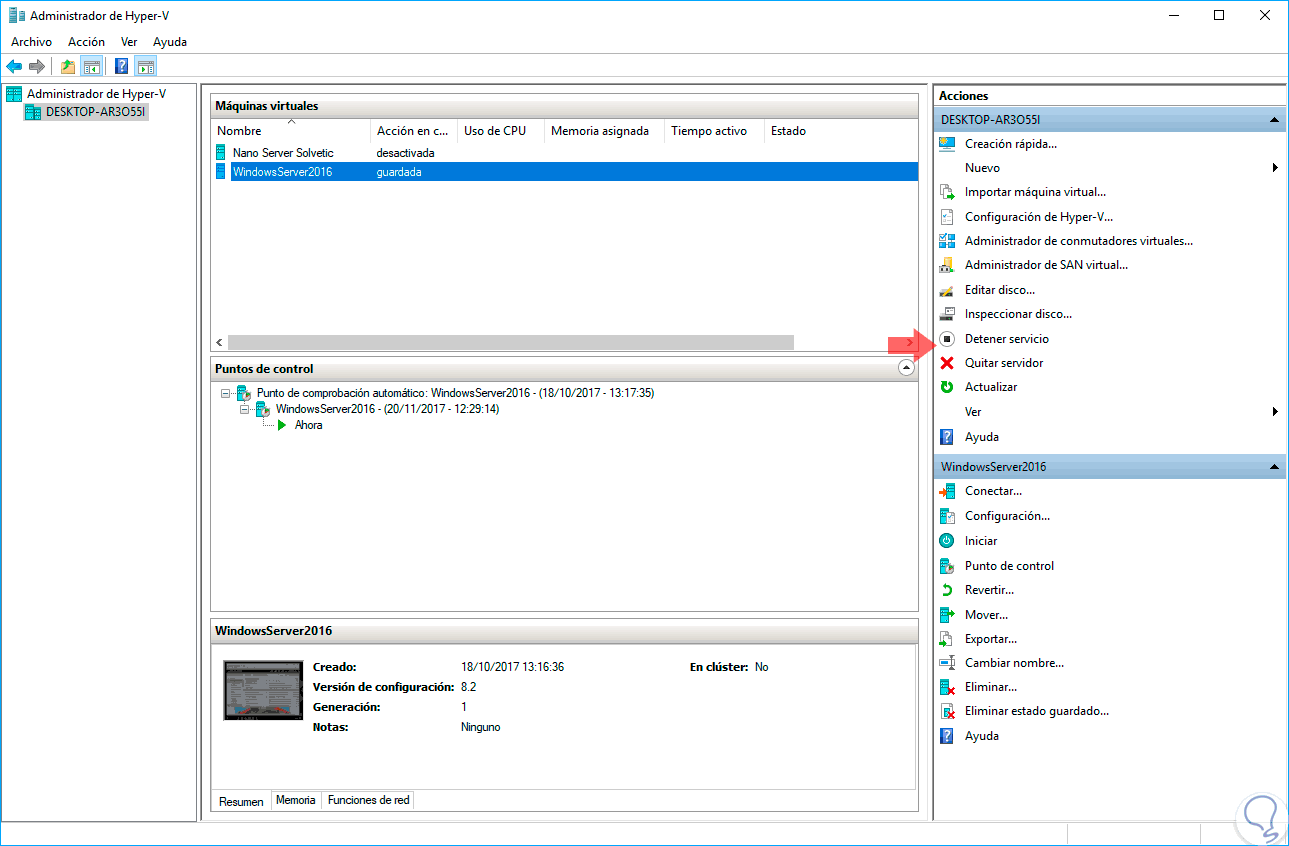The height and width of the screenshot is (846, 1289).
Task: Click the Exportar icon
Action: [x=947, y=639]
